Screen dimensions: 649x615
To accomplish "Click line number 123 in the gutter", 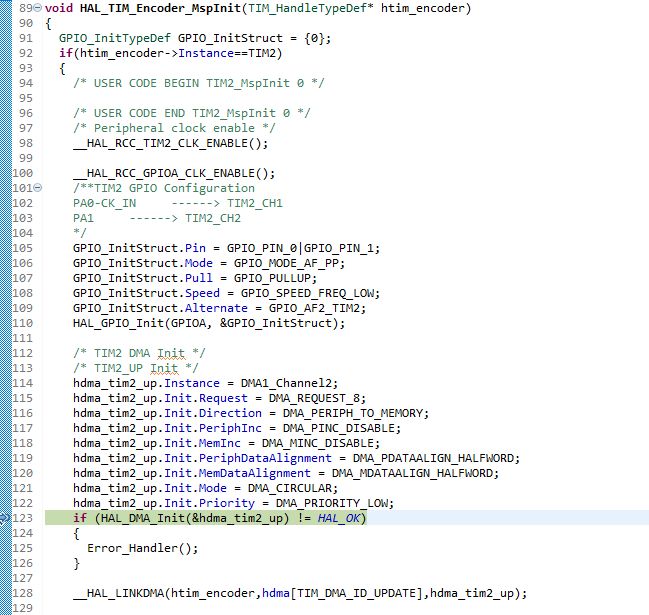I will point(22,518).
